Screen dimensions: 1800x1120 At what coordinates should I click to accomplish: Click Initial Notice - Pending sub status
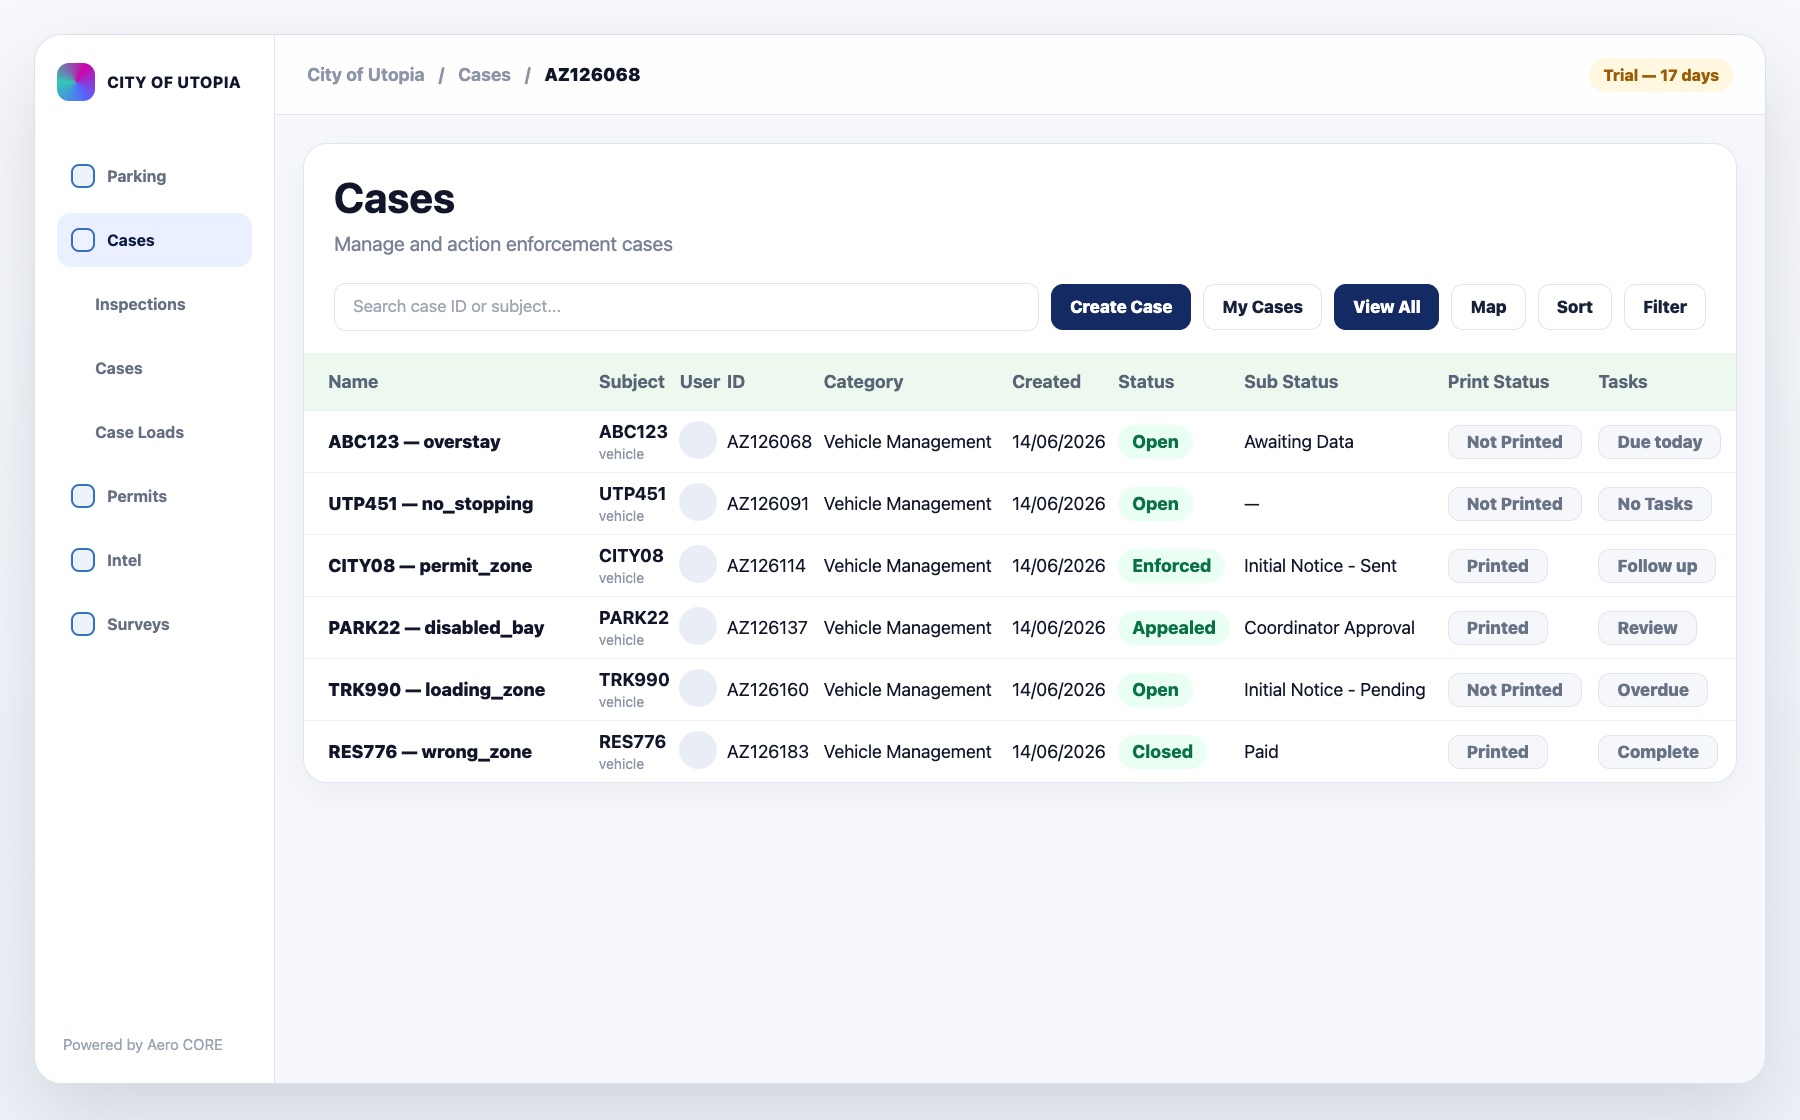click(x=1334, y=690)
